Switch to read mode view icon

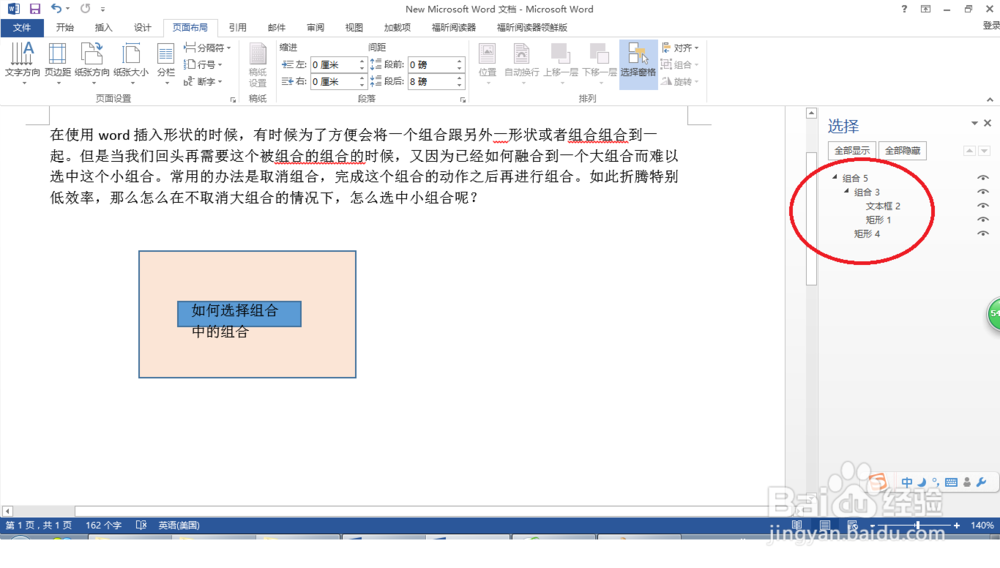pos(797,525)
